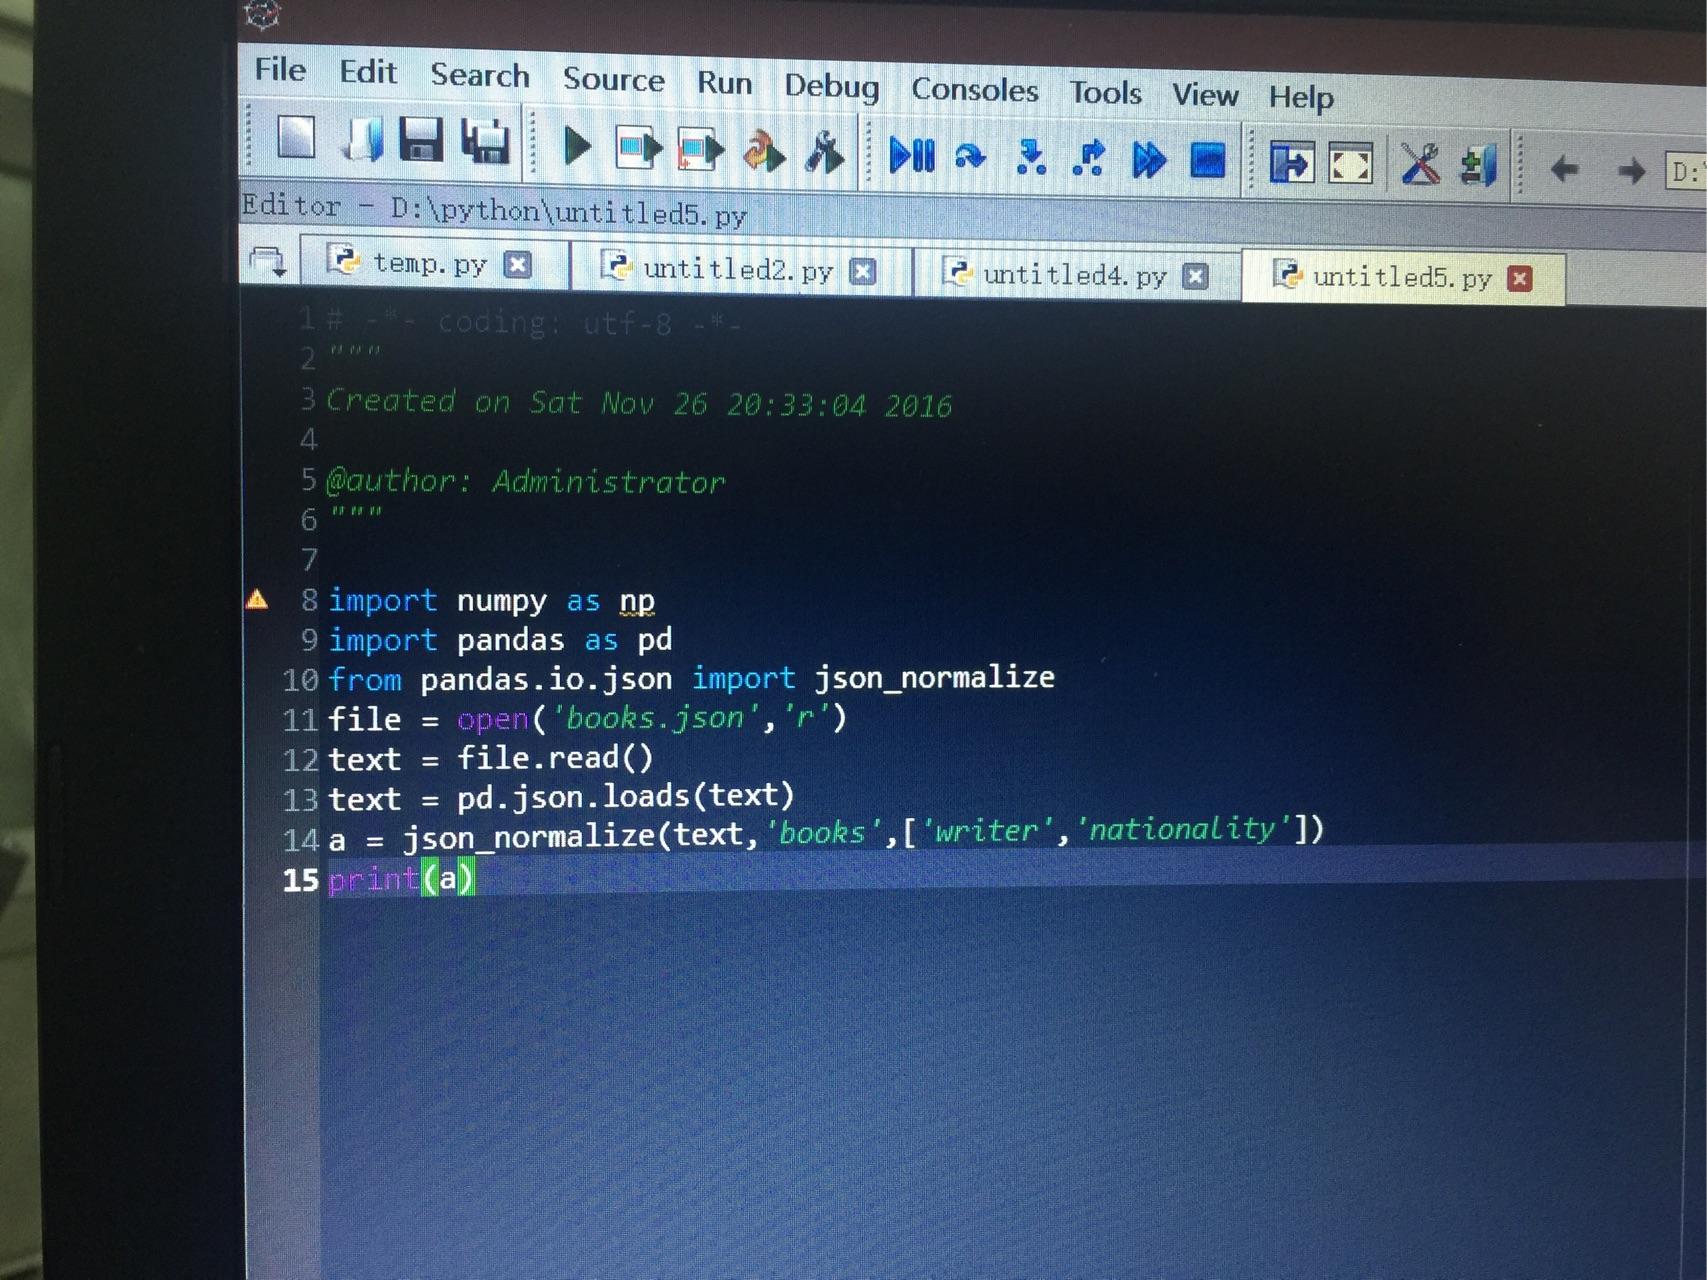The height and width of the screenshot is (1280, 1707).
Task: Close the temp.py tab
Action: click(517, 265)
